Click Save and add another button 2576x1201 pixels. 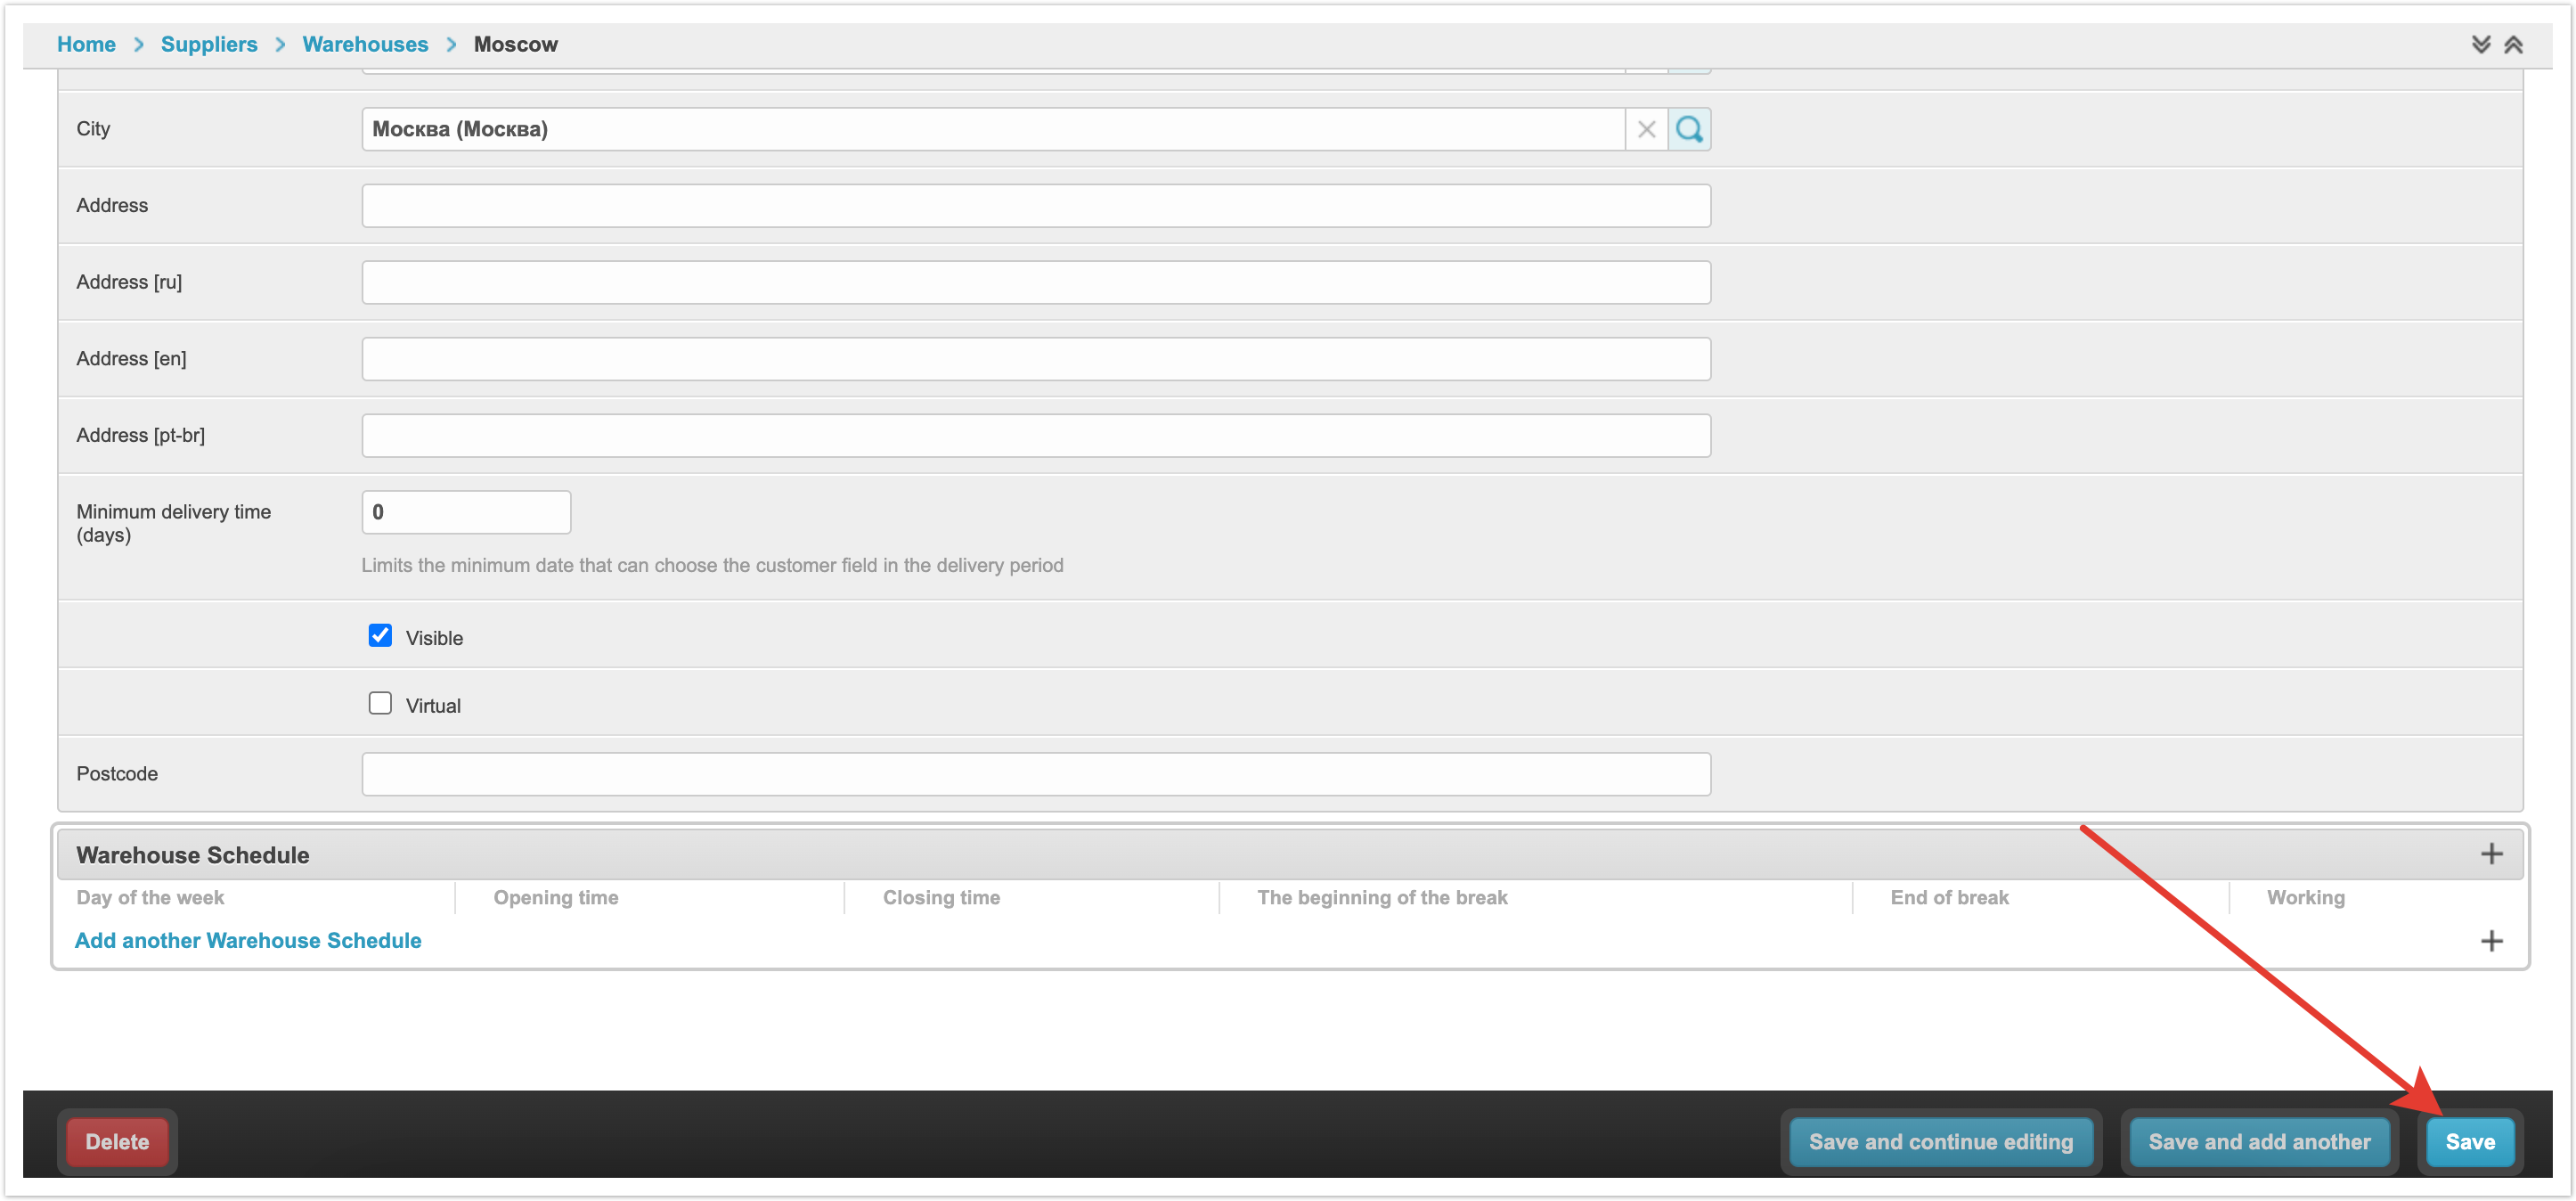(x=2259, y=1142)
